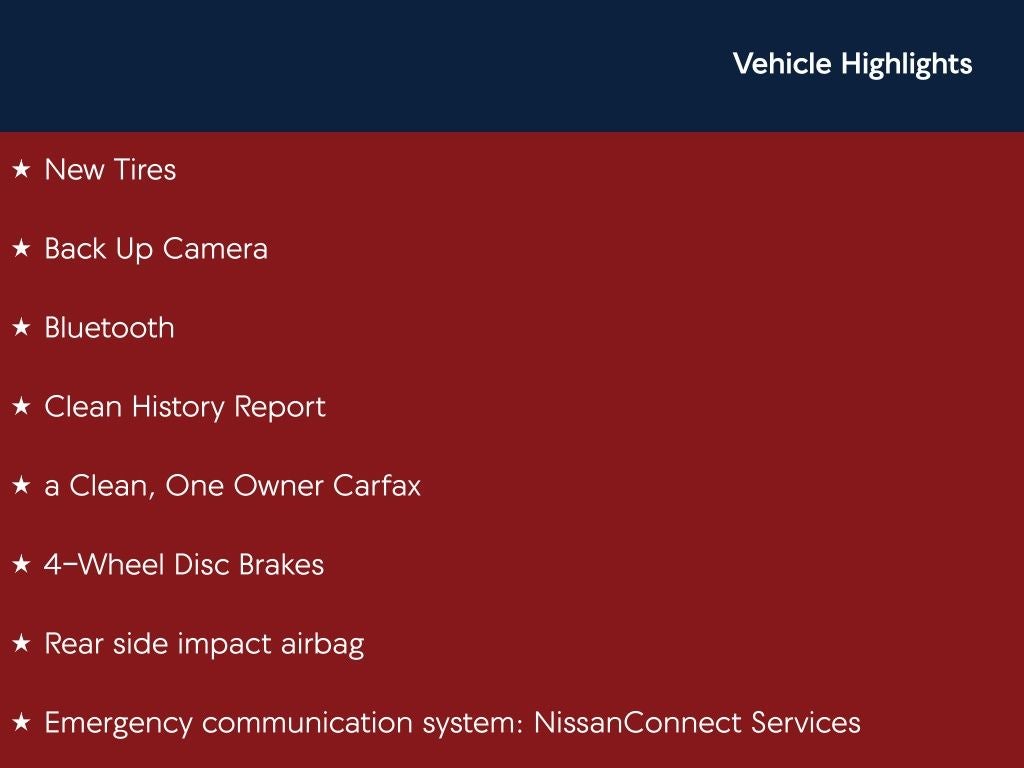The height and width of the screenshot is (768, 1024).
Task: Click the a Clean, One Owner Carfax line
Action: pos(232,486)
